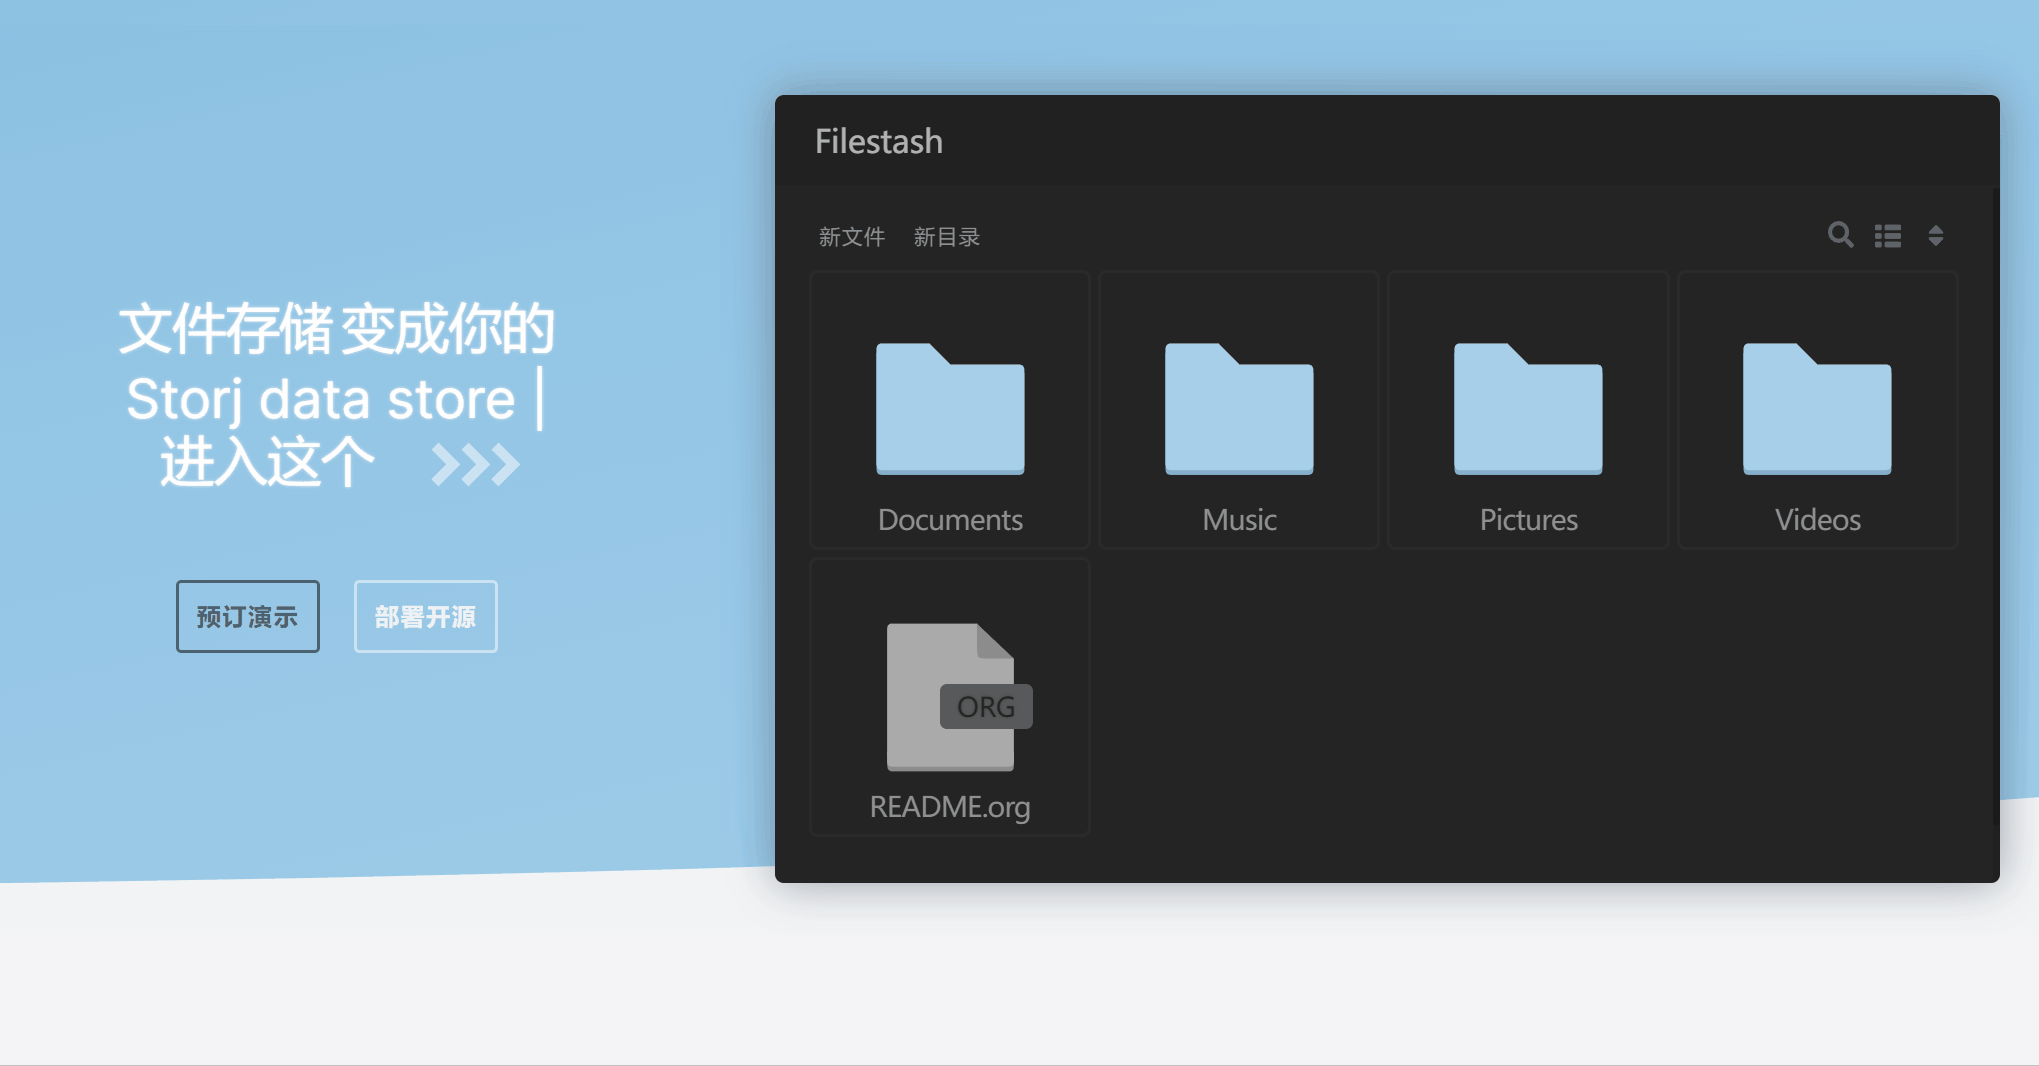Open the sort order arrows control
The height and width of the screenshot is (1066, 2039).
pyautogui.click(x=1936, y=236)
